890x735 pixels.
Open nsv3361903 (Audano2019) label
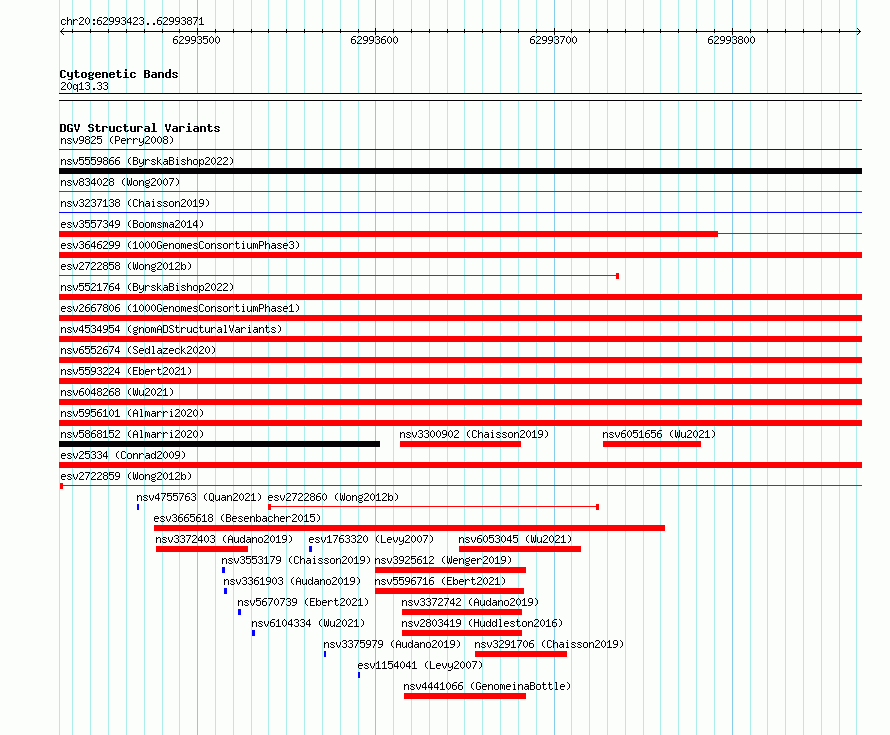pyautogui.click(x=292, y=581)
